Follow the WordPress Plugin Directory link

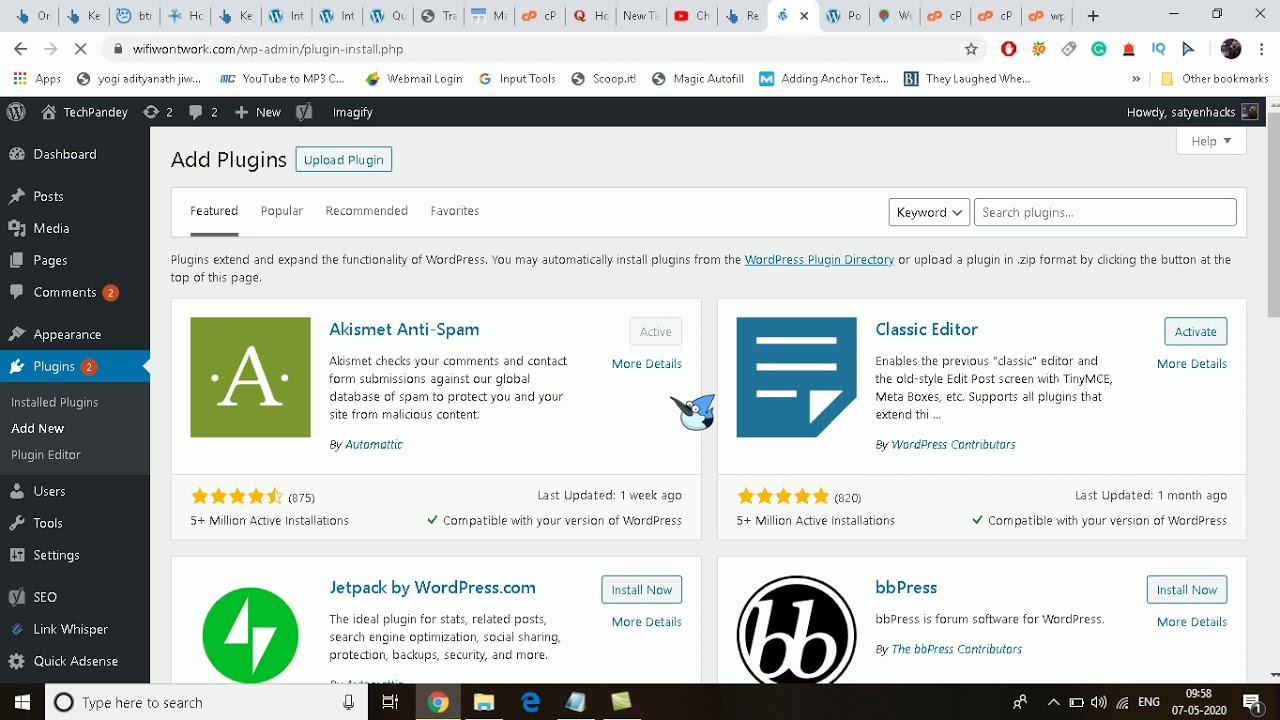point(819,260)
